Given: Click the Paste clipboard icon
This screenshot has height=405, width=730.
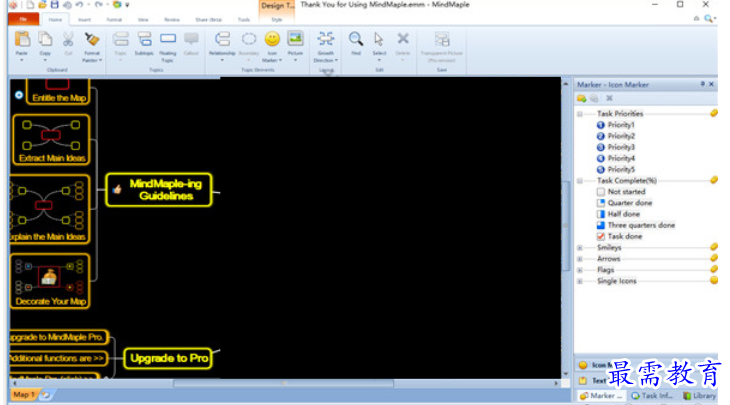Looking at the screenshot, I should click(x=22, y=39).
